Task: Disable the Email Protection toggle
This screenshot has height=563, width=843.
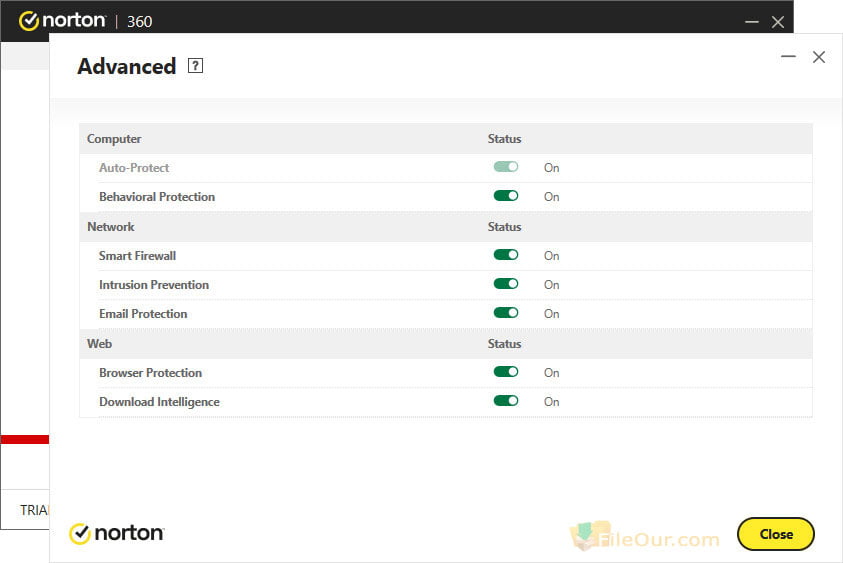Action: [506, 314]
